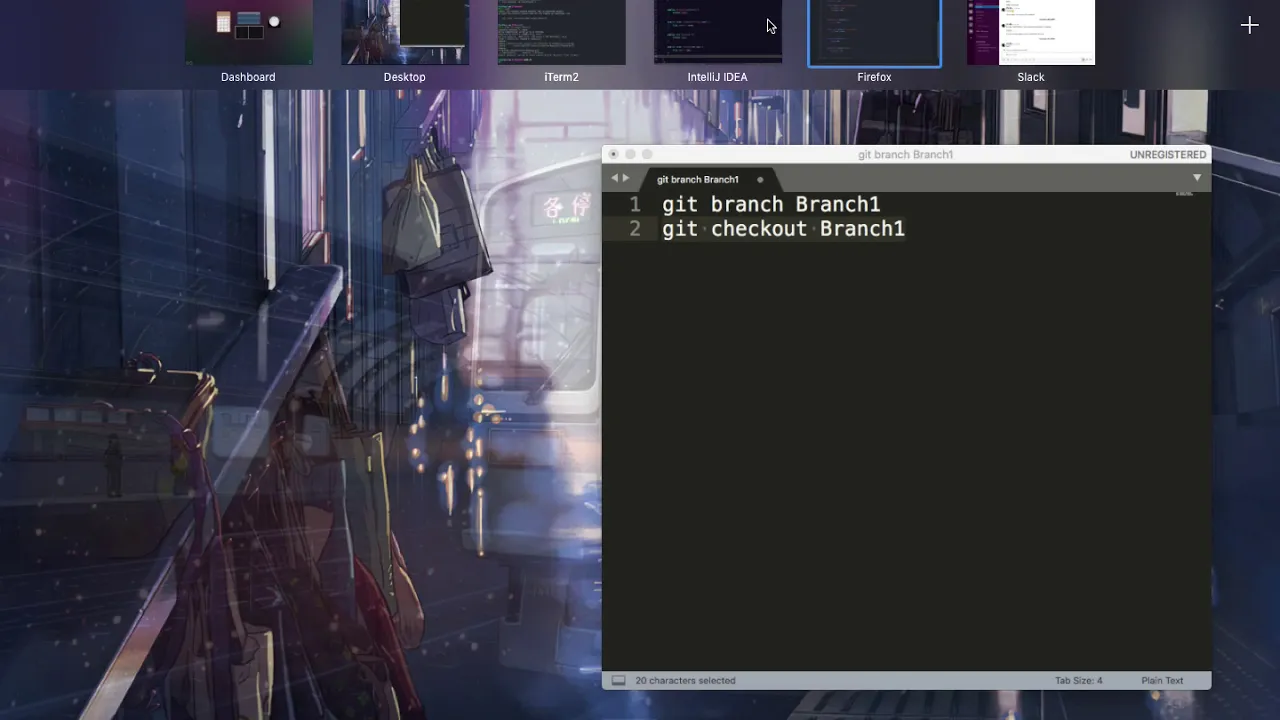
Task: Select the Firefox space thumbnail
Action: [x=874, y=32]
